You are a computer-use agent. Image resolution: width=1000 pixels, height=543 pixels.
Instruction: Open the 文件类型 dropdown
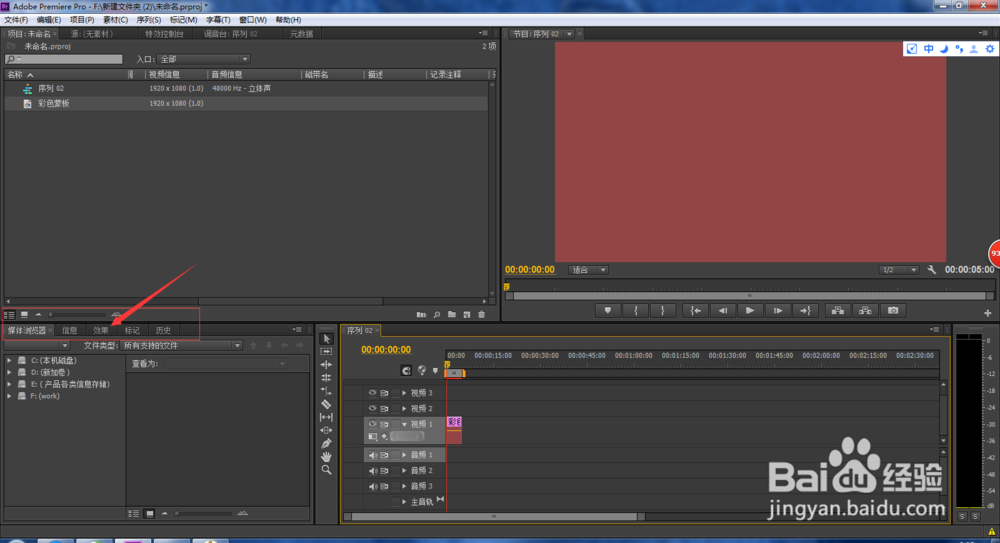click(x=182, y=345)
